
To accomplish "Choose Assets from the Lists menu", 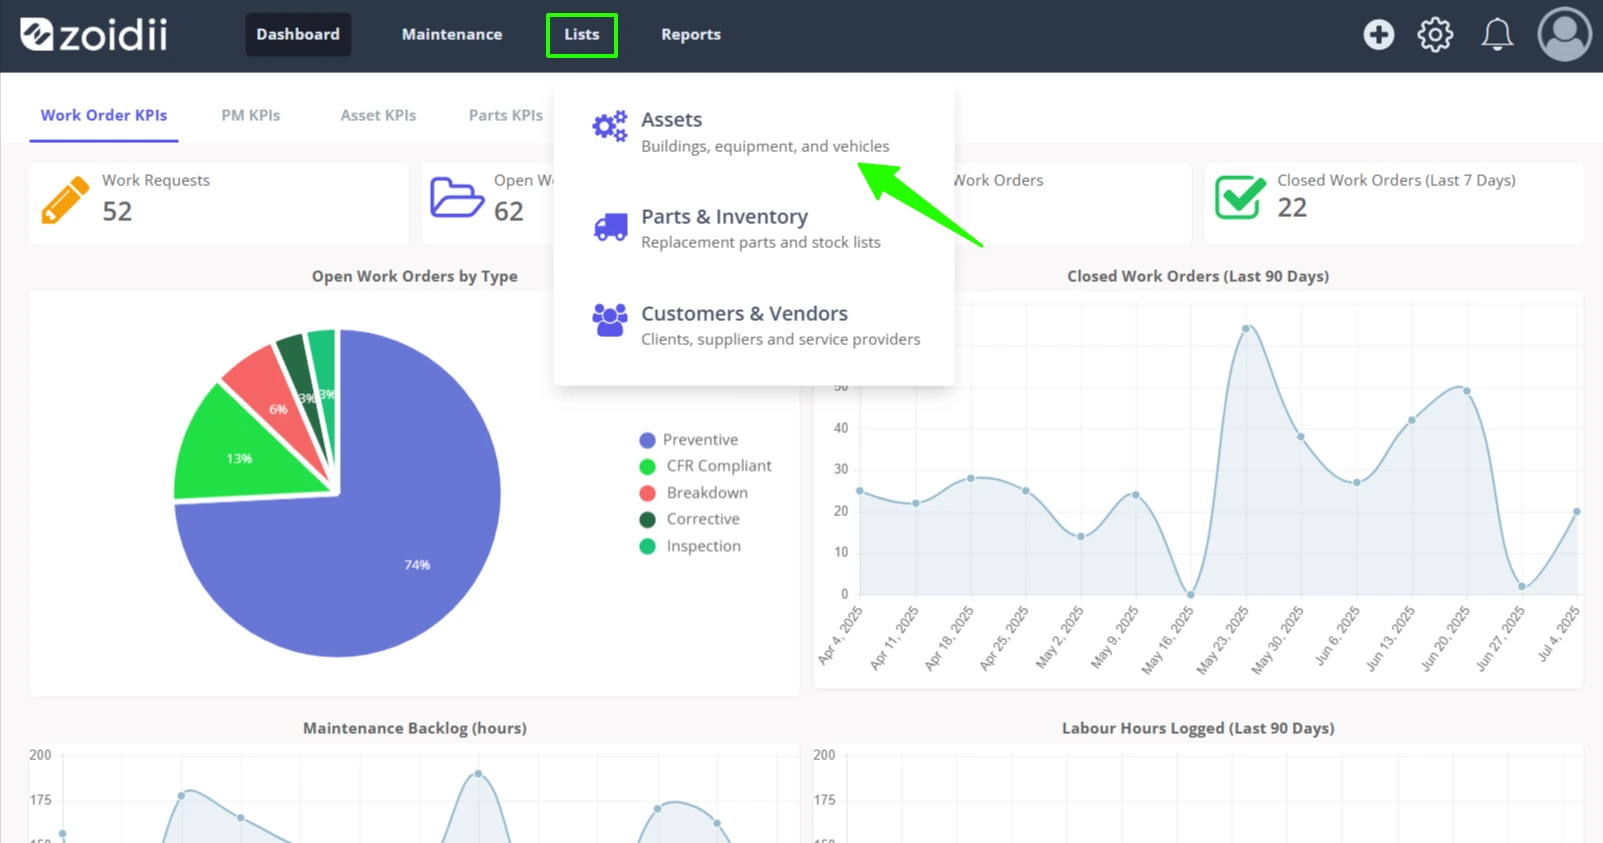I will click(x=753, y=132).
